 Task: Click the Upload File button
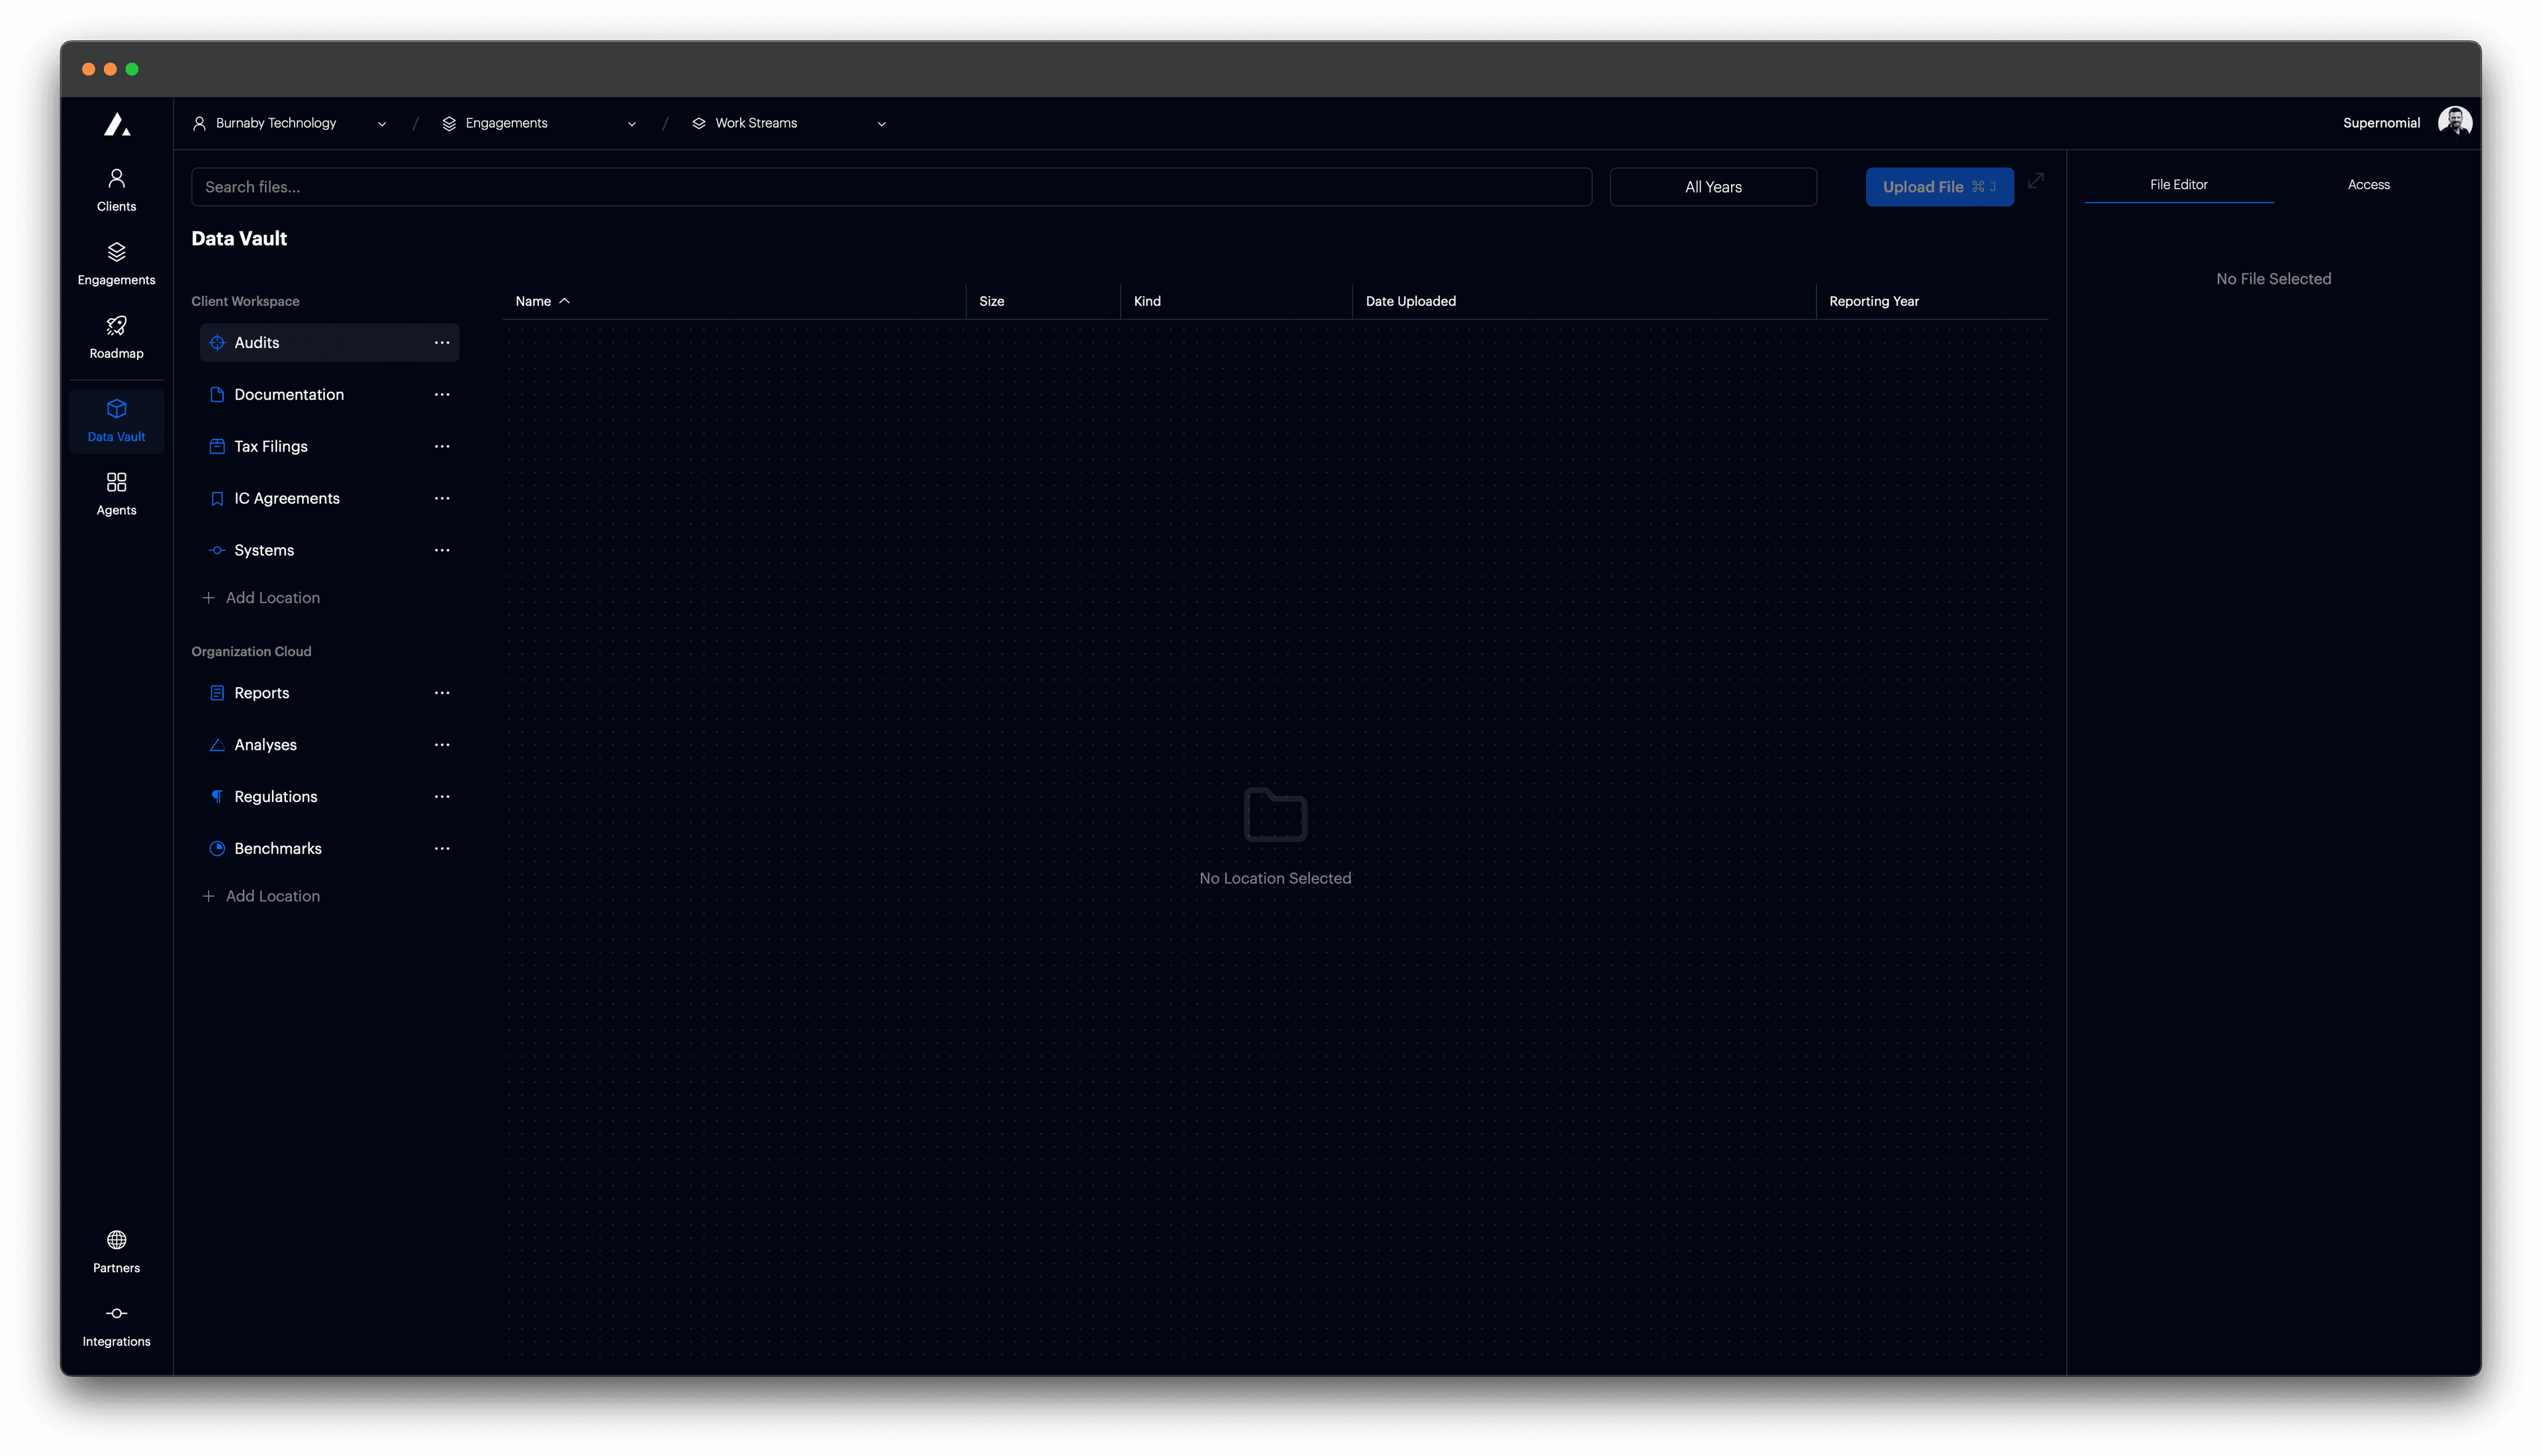click(x=1939, y=186)
